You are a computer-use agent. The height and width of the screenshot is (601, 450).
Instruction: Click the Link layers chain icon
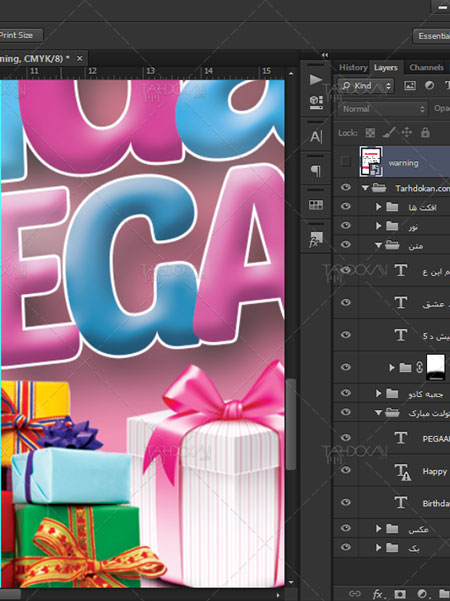tap(355, 594)
